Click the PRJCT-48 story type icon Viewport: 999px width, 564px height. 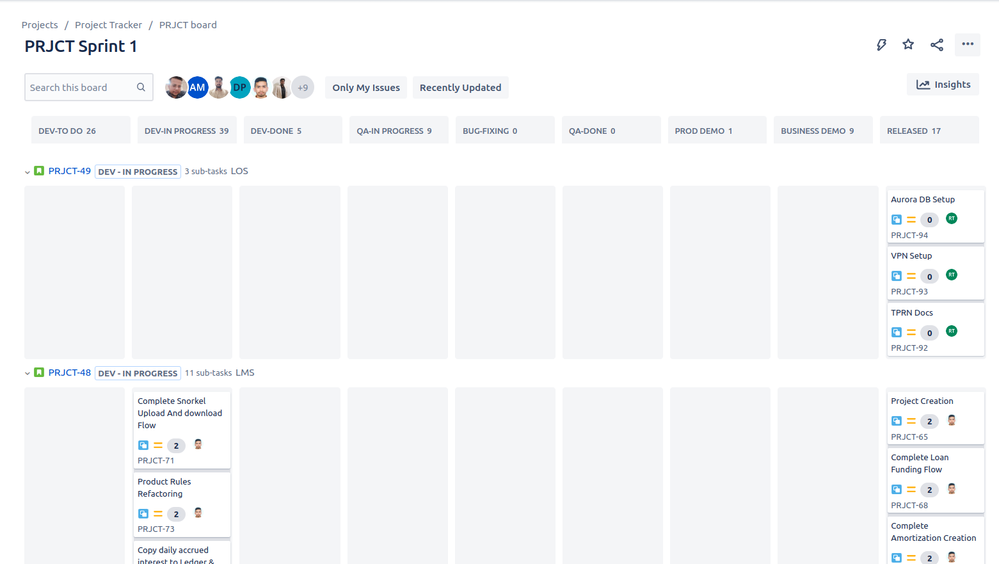pyautogui.click(x=39, y=372)
